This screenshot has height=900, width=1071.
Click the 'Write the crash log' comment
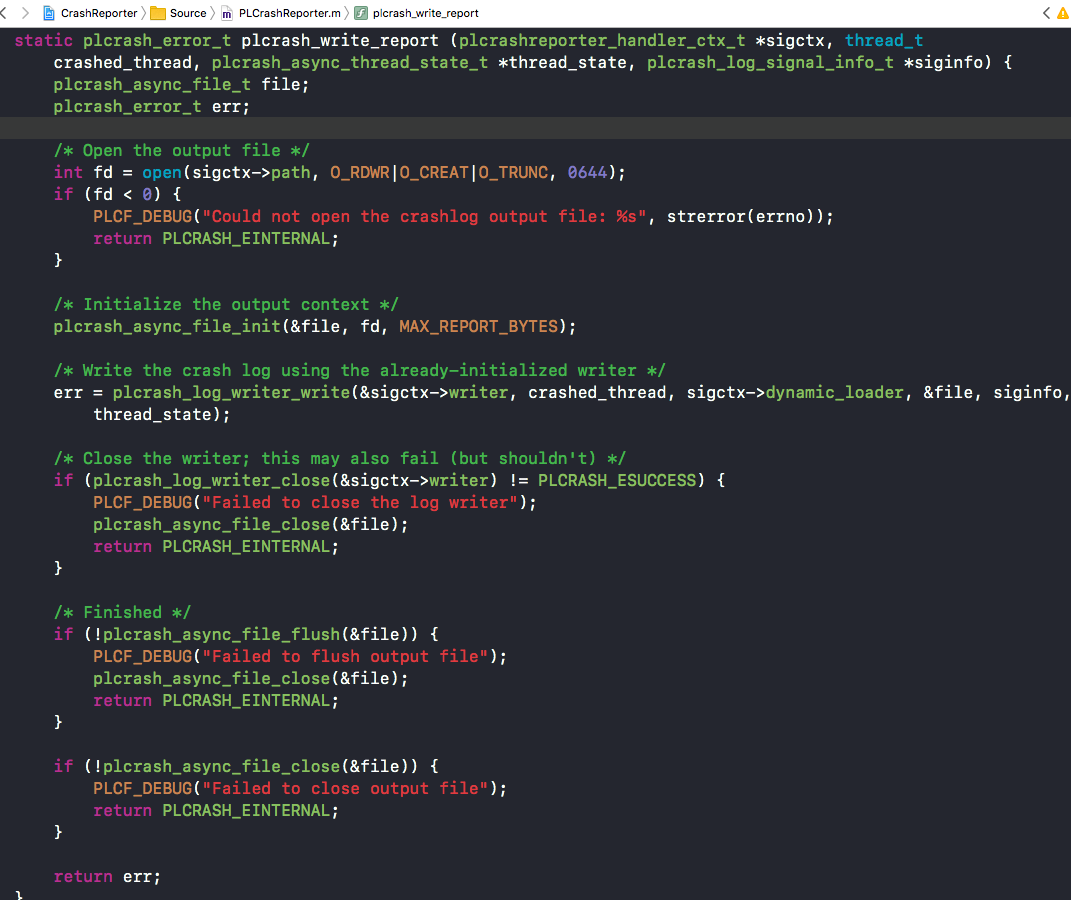[x=359, y=370]
